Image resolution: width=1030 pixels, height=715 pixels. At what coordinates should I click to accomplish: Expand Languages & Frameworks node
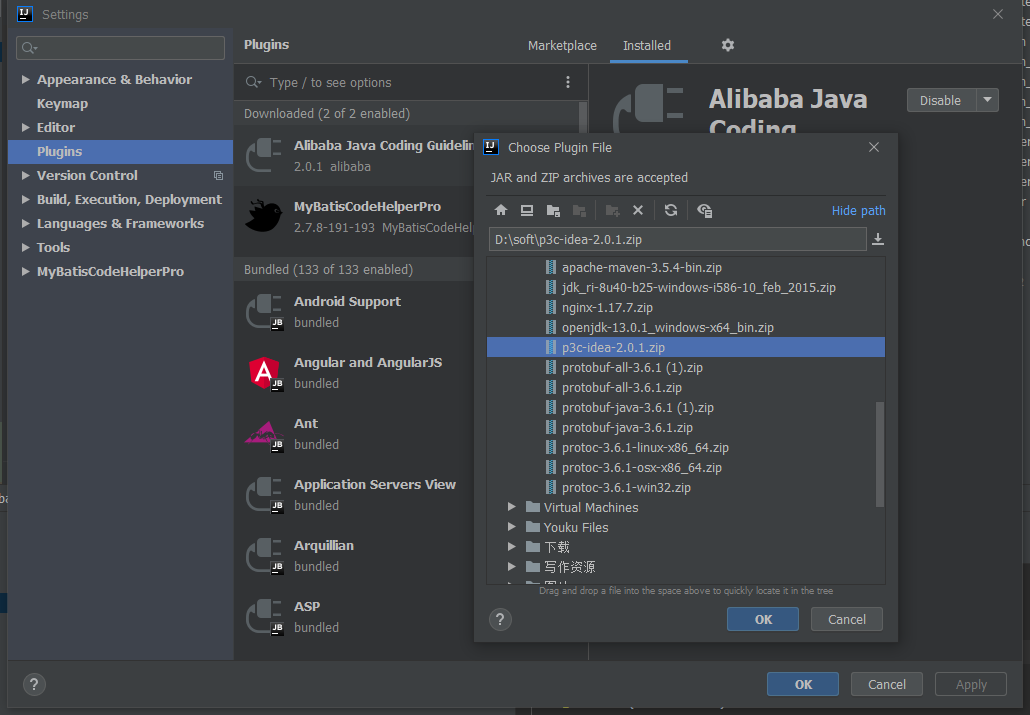pyautogui.click(x=26, y=223)
